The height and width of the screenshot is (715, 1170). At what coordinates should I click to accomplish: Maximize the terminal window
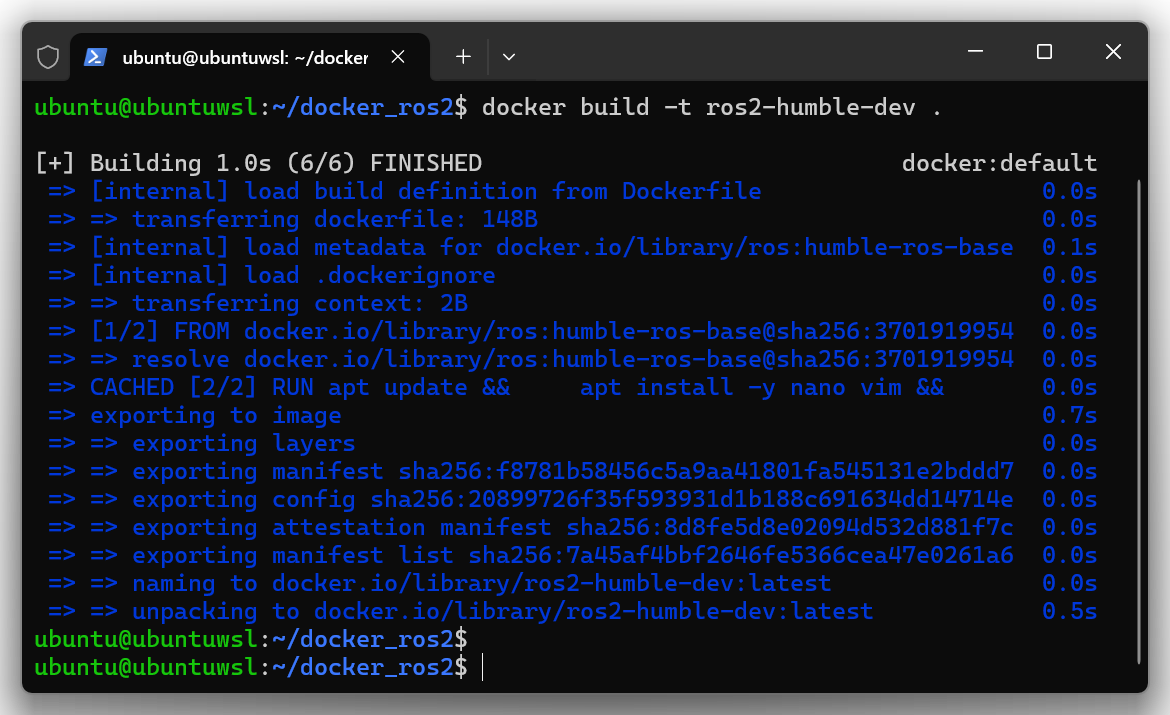coord(1044,52)
